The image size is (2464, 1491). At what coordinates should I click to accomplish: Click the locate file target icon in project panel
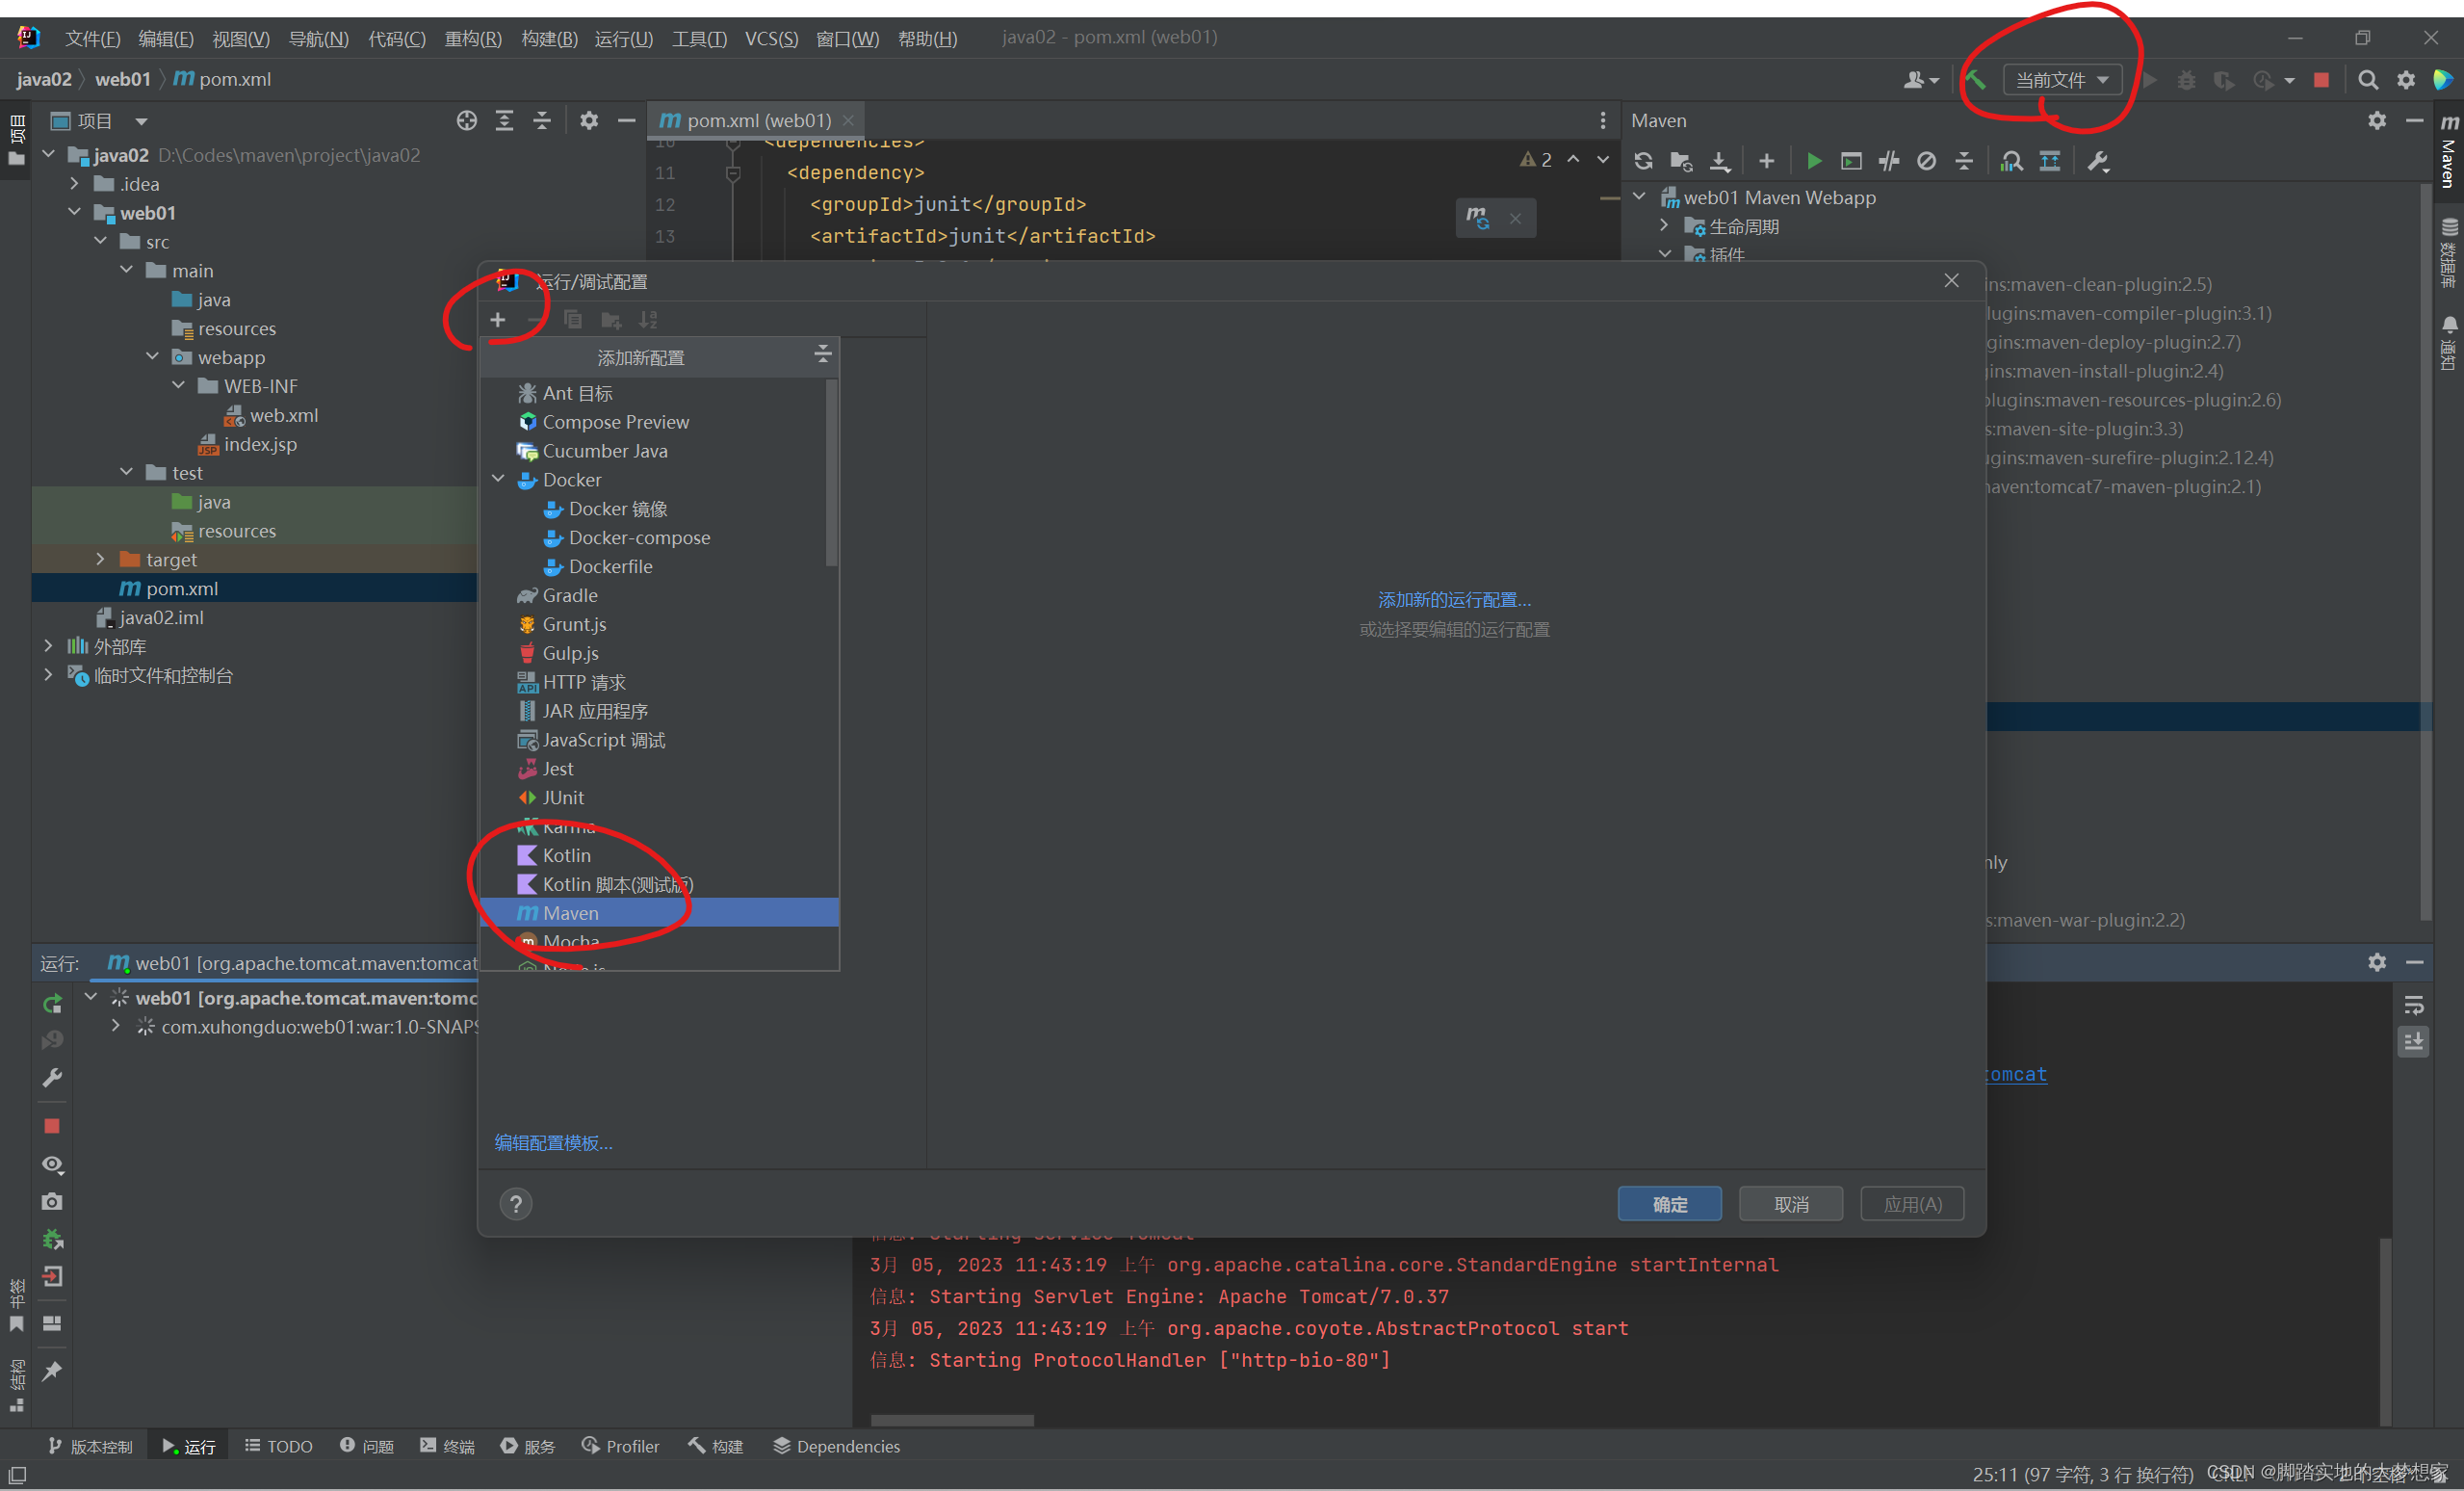click(x=467, y=121)
